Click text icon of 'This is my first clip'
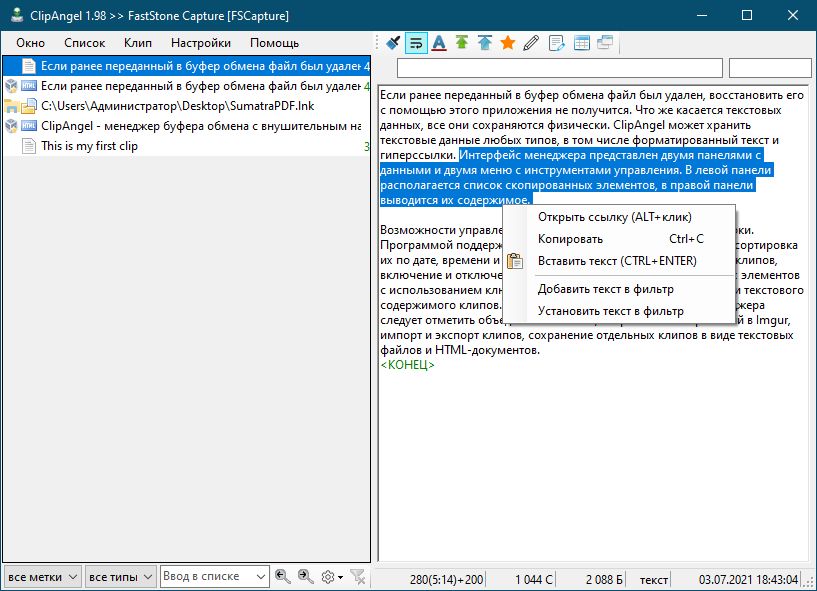 click(29, 146)
